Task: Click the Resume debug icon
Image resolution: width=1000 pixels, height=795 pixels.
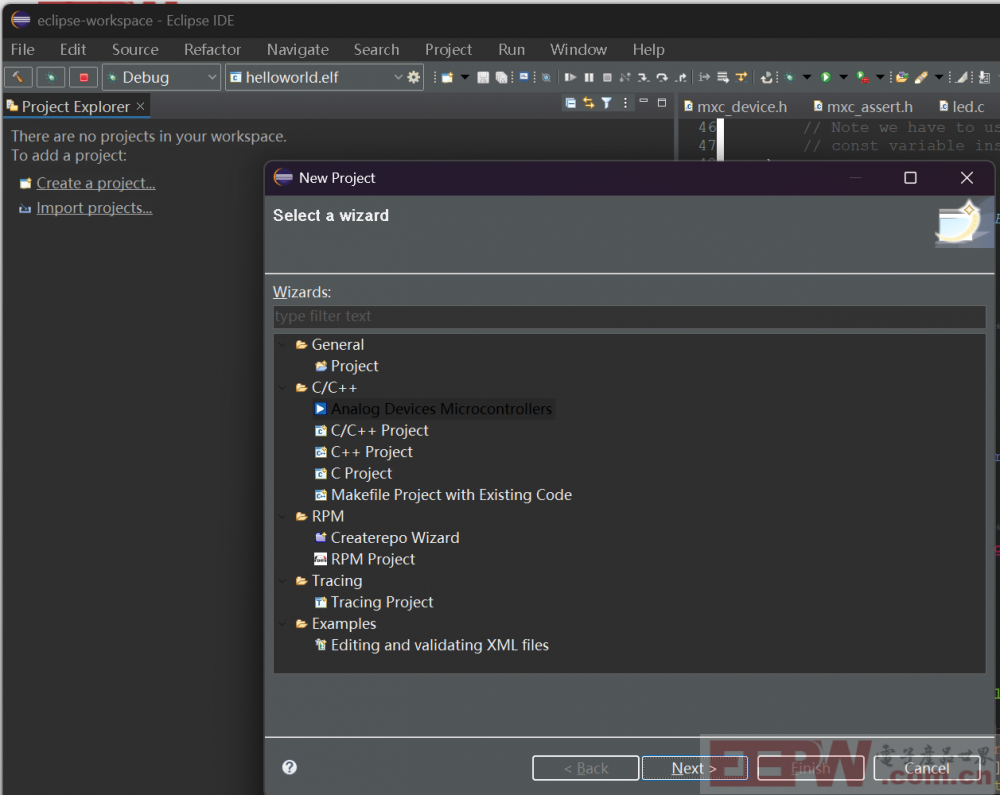Action: point(571,77)
